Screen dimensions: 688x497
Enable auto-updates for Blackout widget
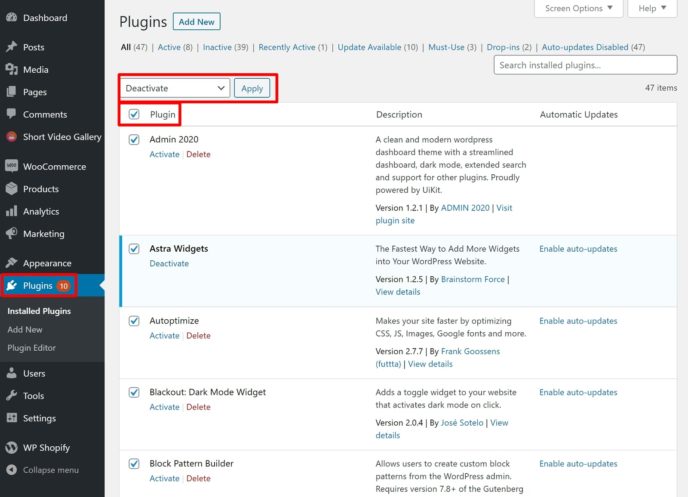(x=578, y=393)
